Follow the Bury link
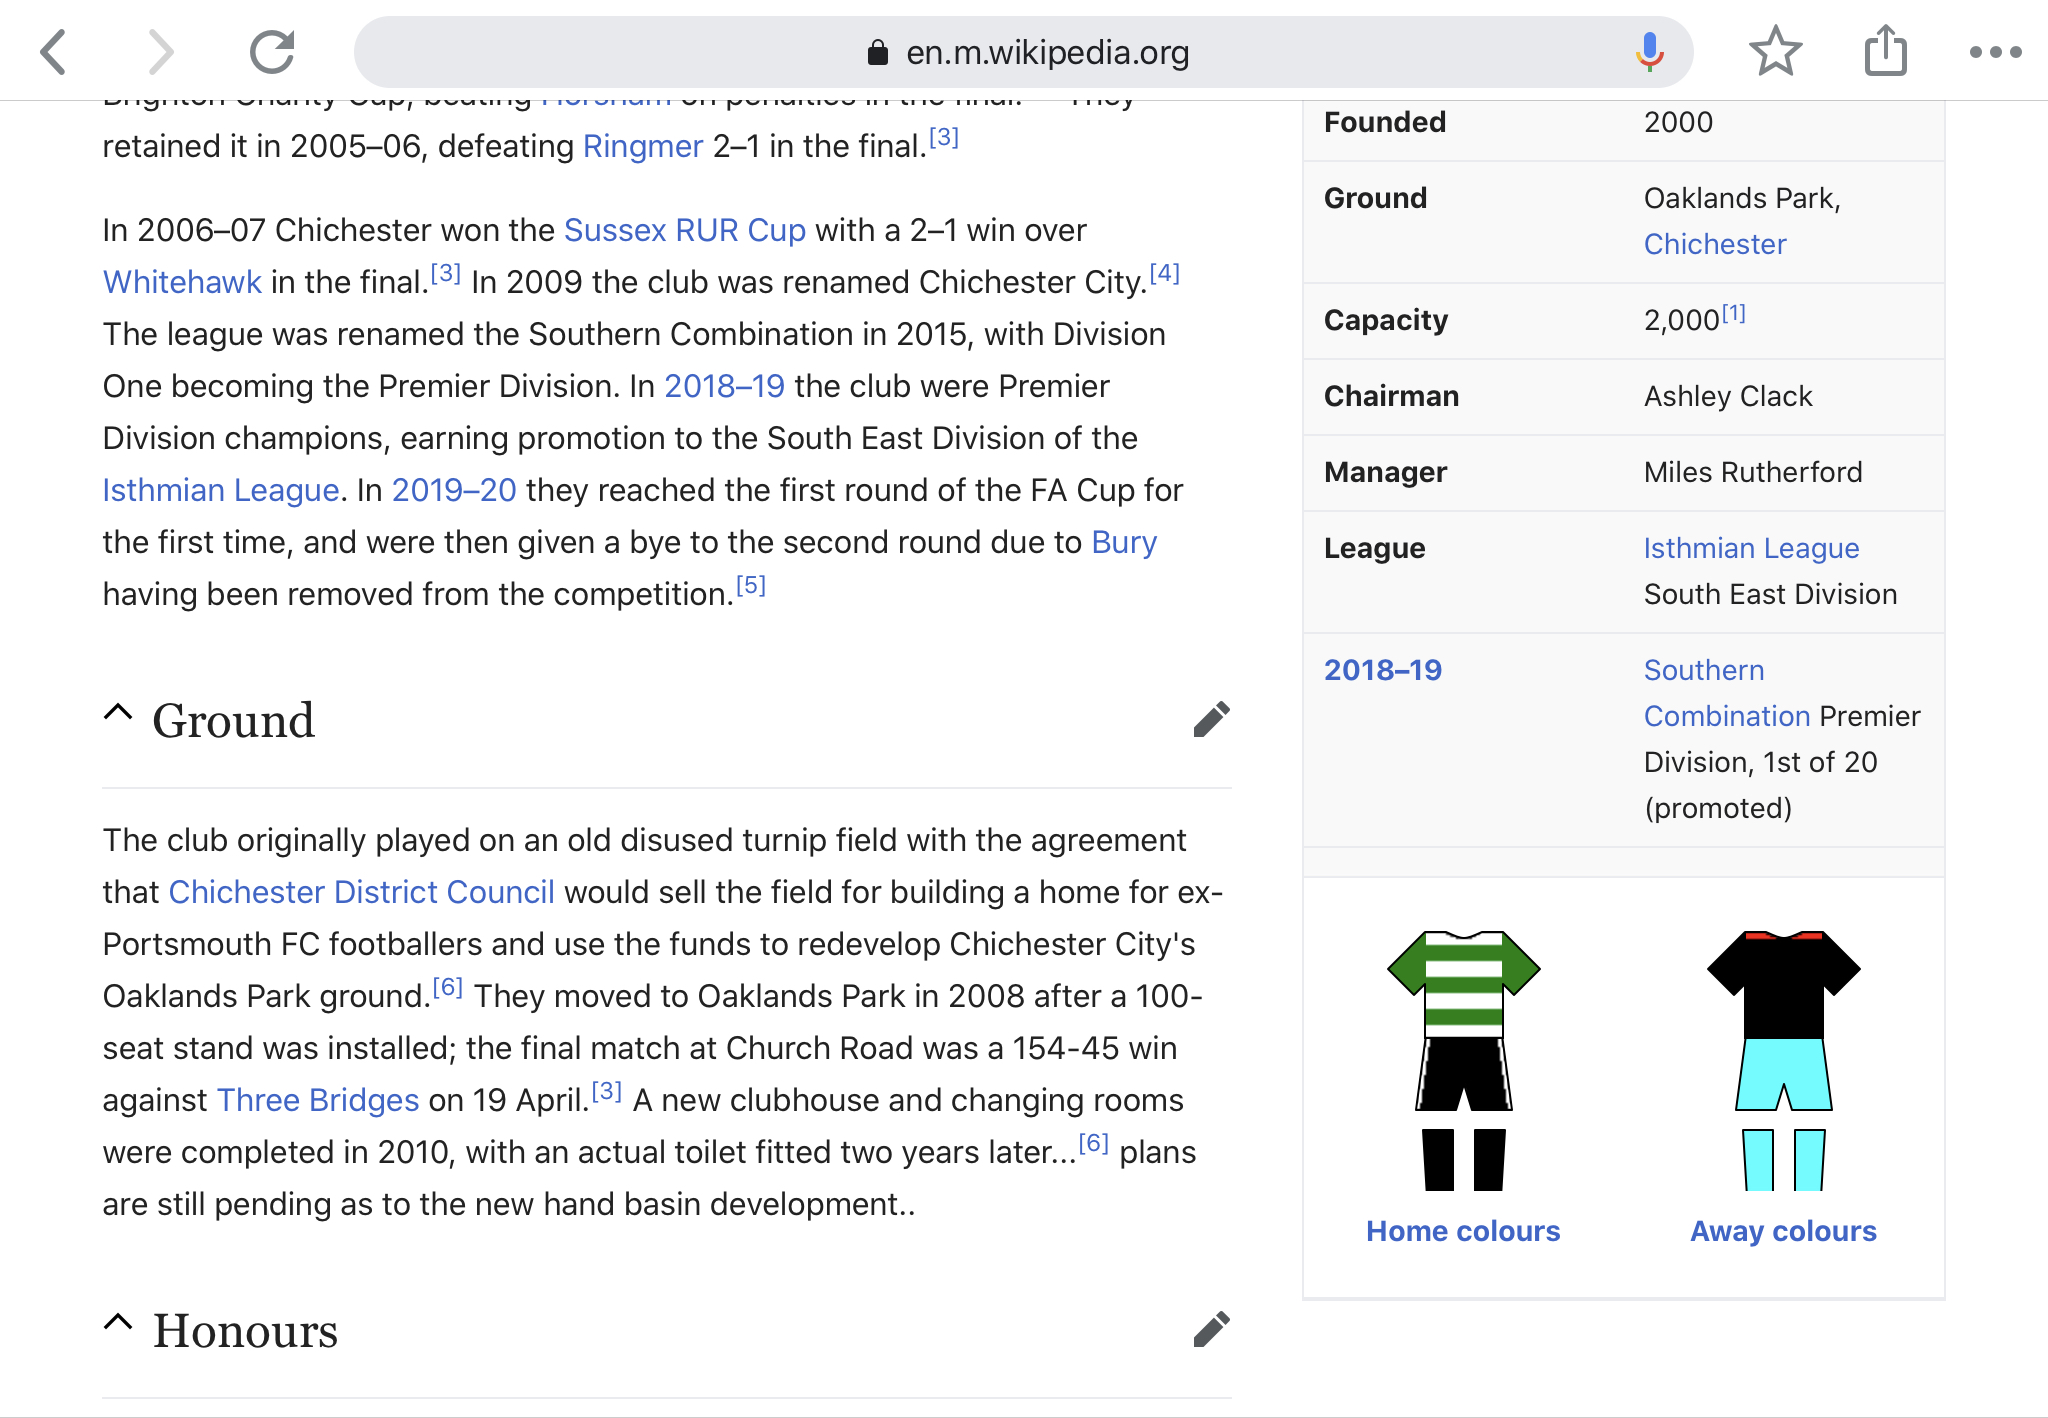This screenshot has width=2048, height=1418. tap(1124, 542)
